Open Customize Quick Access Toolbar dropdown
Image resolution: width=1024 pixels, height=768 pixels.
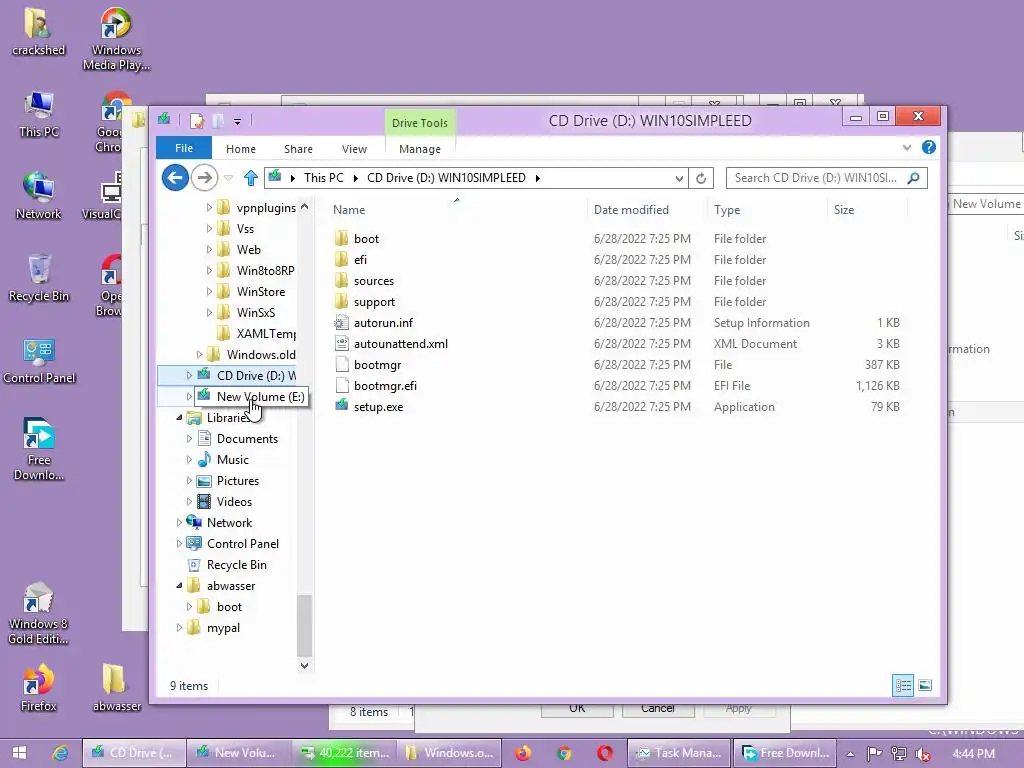point(238,121)
